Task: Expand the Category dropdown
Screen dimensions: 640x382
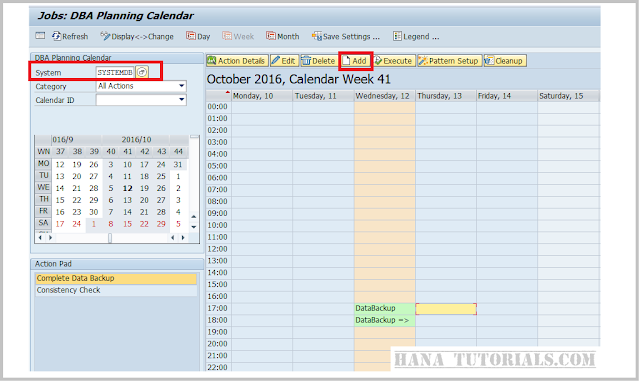Action: 182,86
